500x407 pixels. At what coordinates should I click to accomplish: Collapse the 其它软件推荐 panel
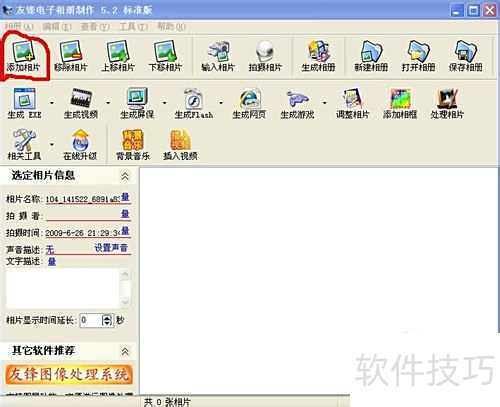click(x=125, y=351)
